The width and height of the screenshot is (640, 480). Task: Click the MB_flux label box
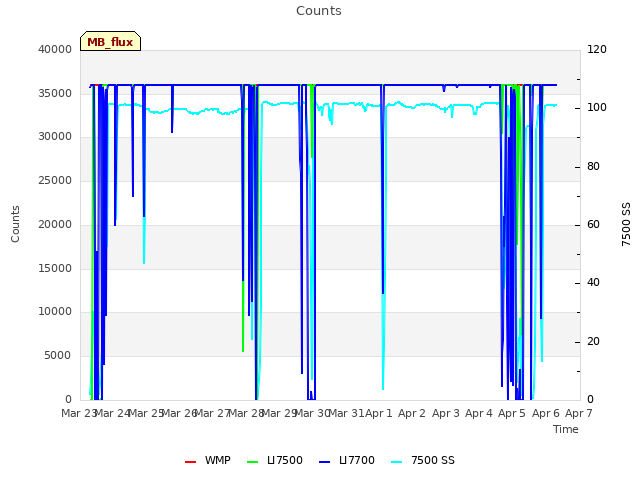pyautogui.click(x=110, y=41)
